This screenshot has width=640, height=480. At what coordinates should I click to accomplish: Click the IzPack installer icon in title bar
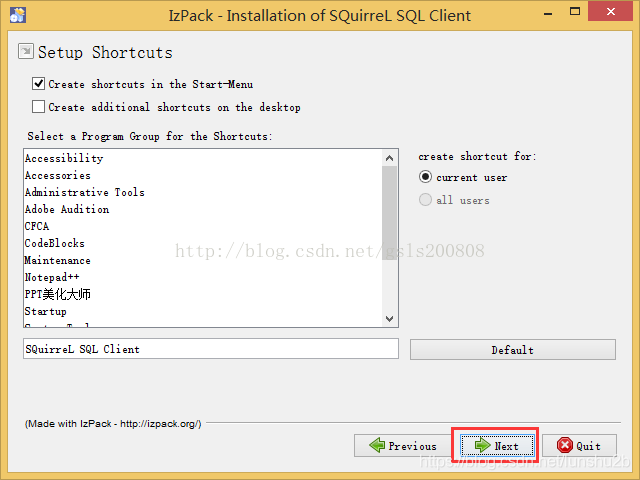click(x=18, y=15)
